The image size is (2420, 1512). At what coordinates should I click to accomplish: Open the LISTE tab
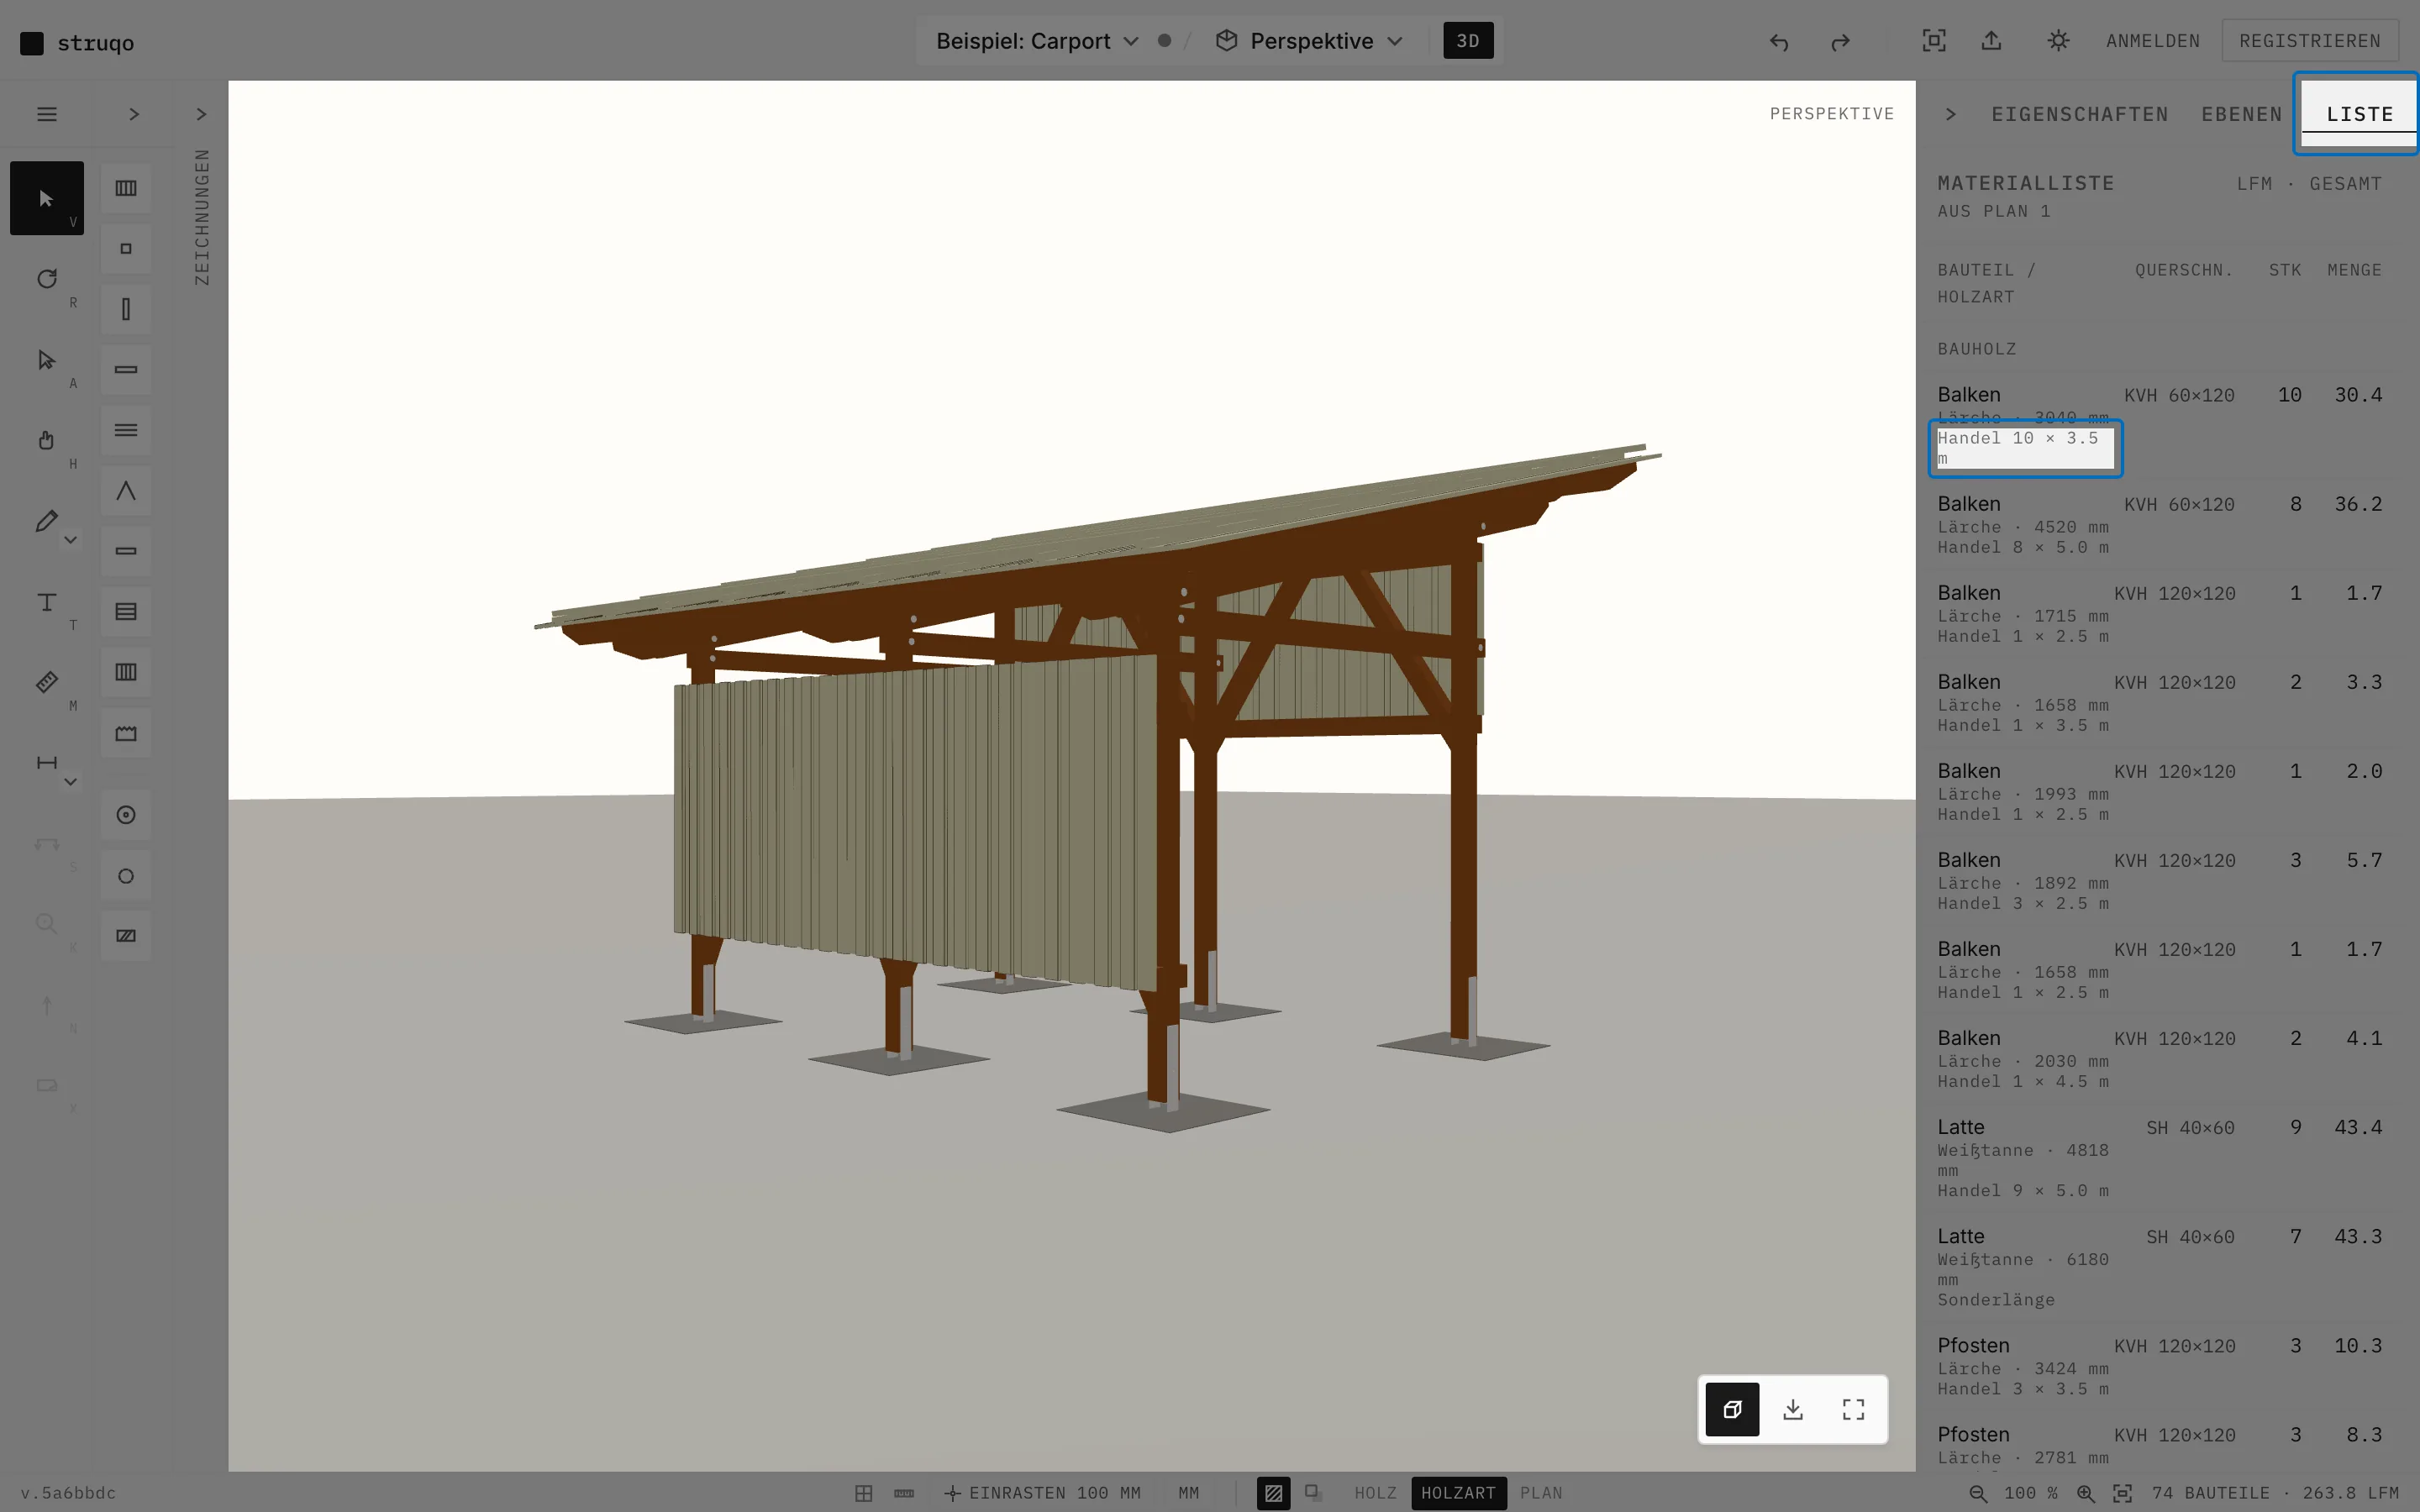point(2359,114)
